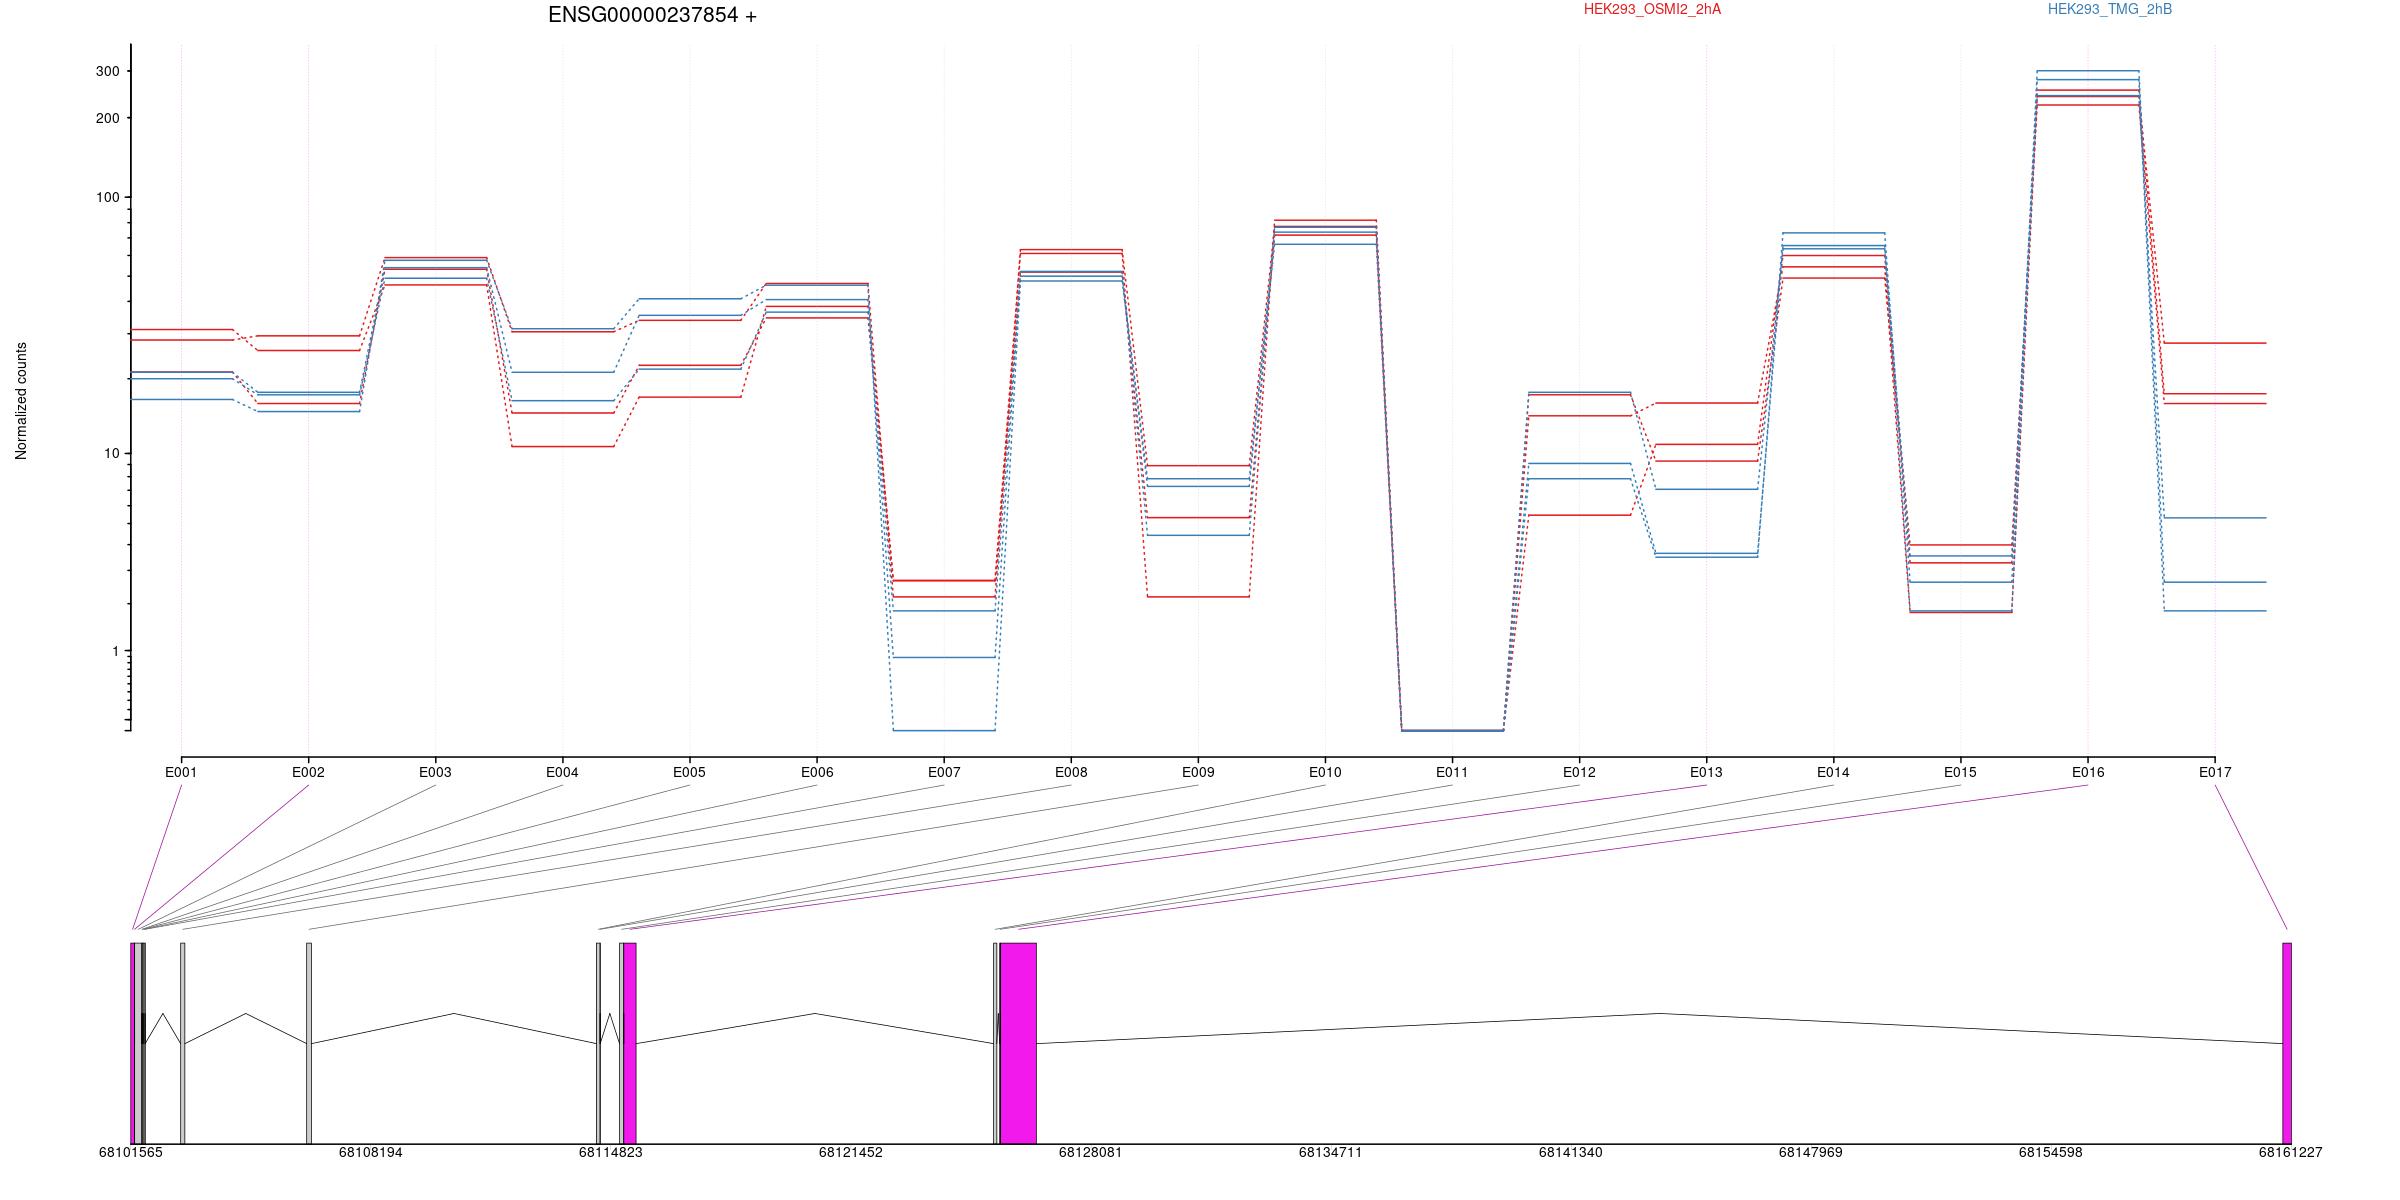Click exon label E001
Image resolution: width=2400 pixels, height=1200 pixels.
point(181,772)
